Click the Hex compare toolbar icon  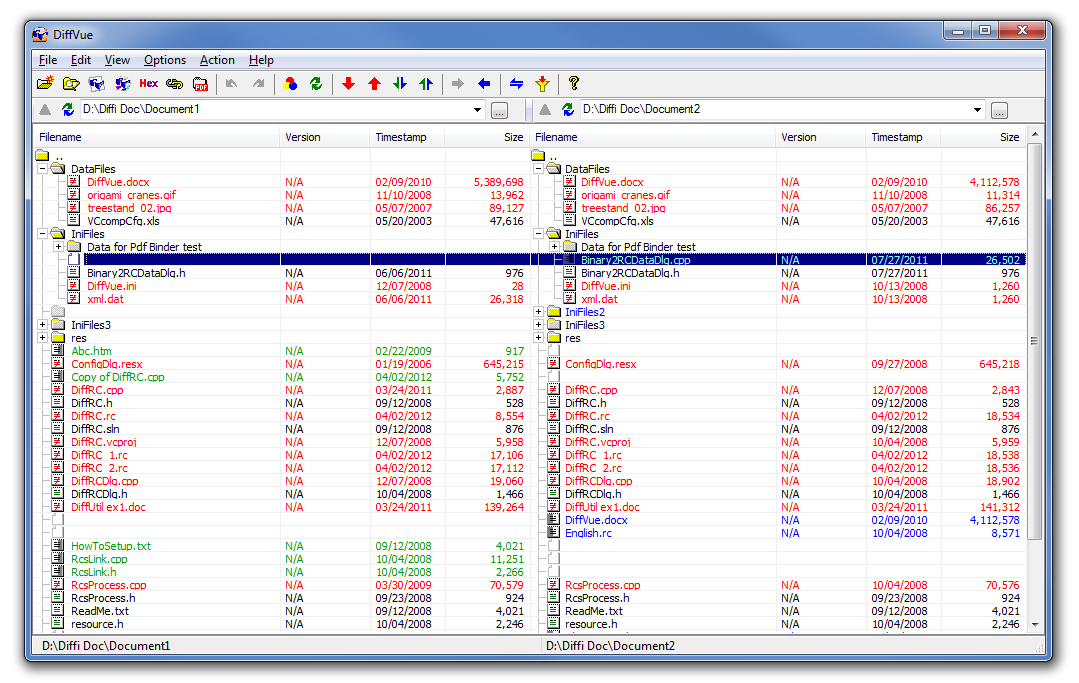[148, 84]
